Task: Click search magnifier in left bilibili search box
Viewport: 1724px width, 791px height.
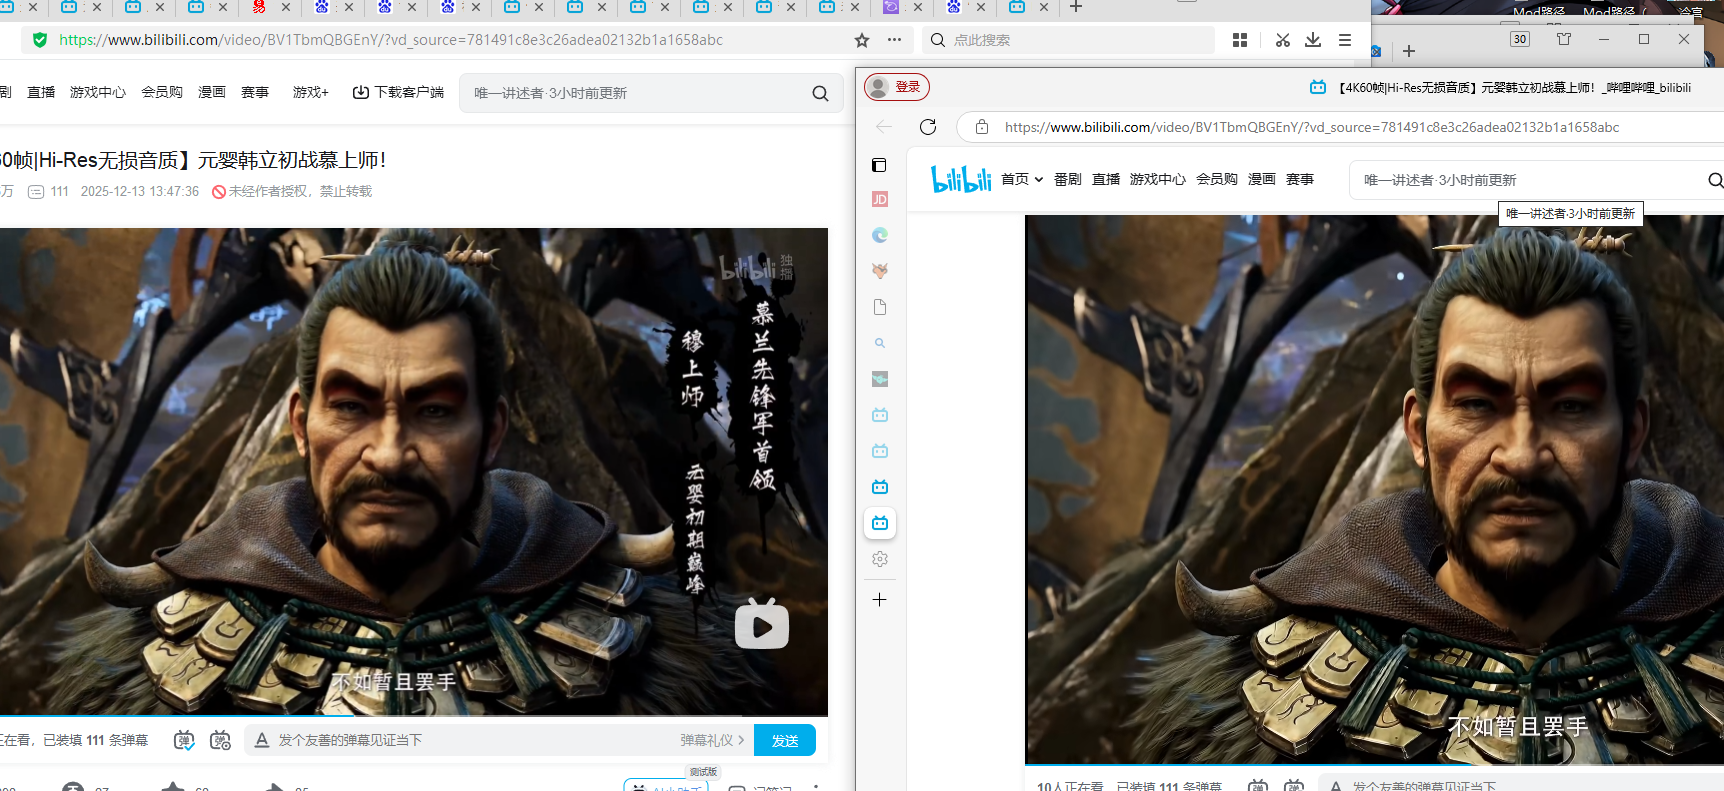Action: pyautogui.click(x=820, y=93)
